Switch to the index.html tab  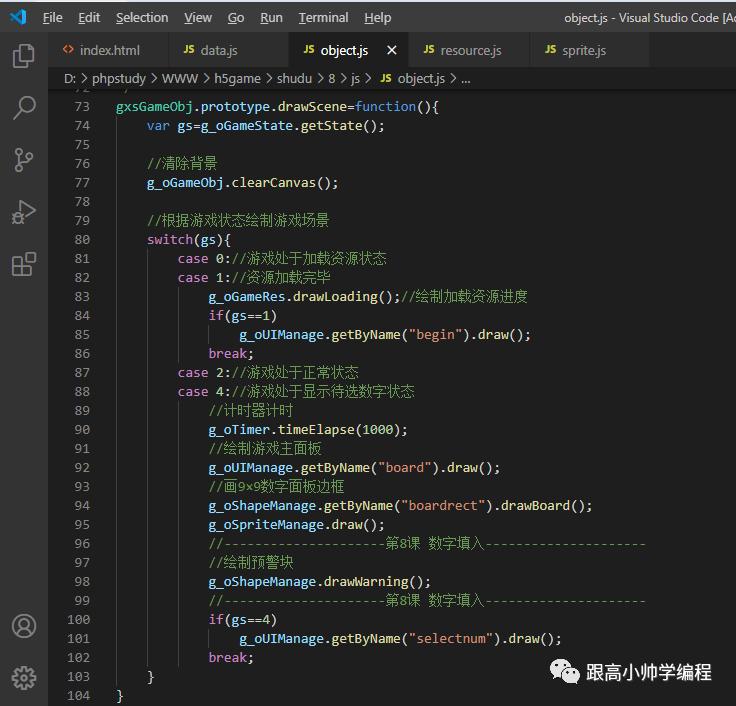point(108,50)
